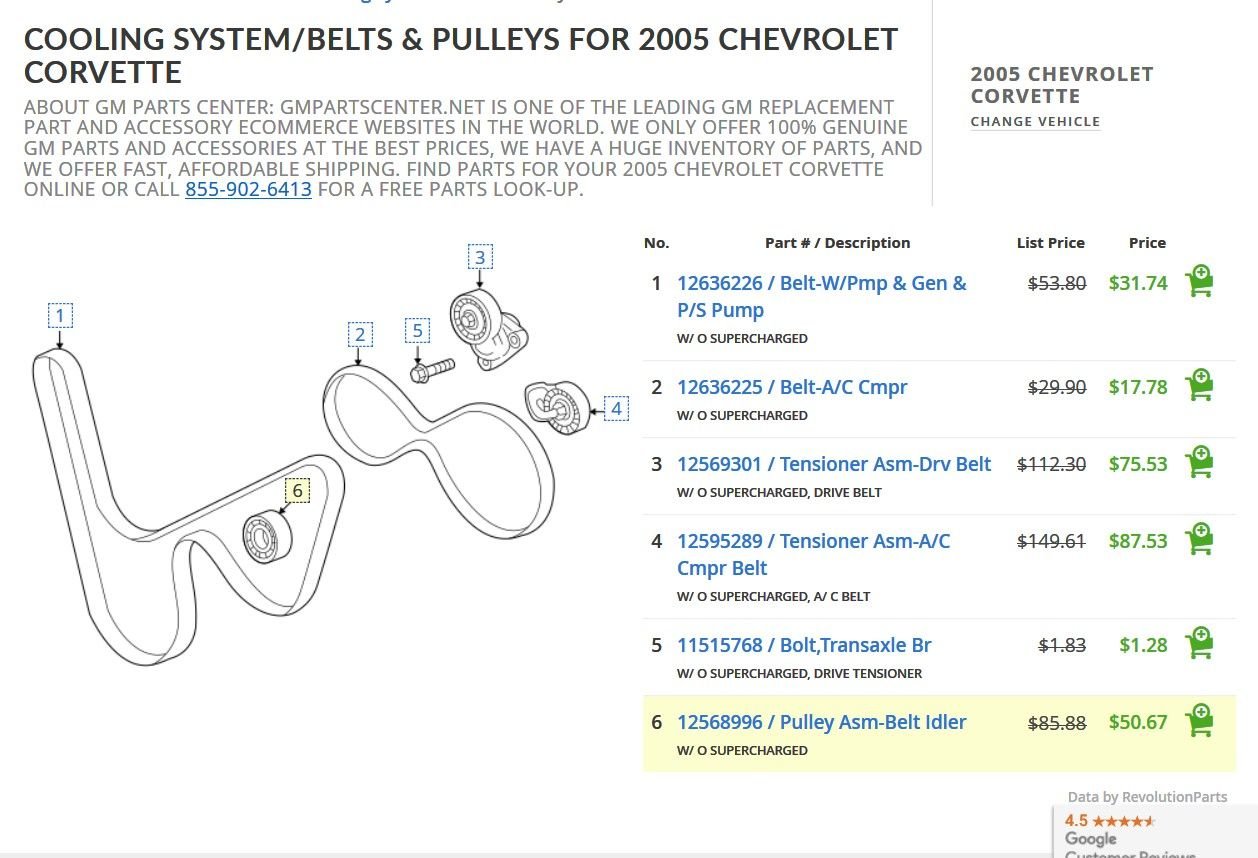The width and height of the screenshot is (1258, 858).
Task: Select diagram callout number 3
Action: click(480, 257)
